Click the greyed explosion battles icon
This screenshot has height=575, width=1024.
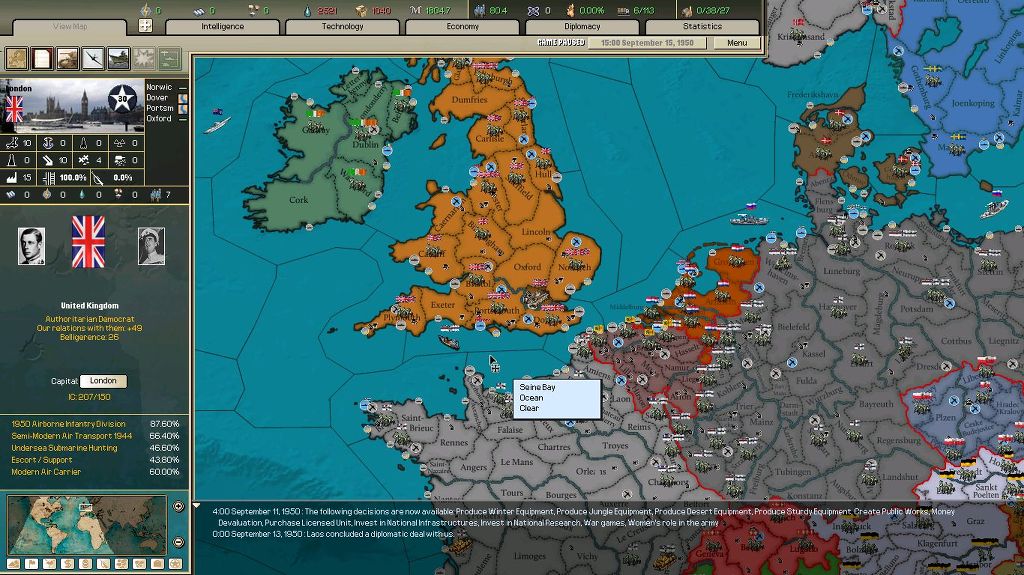point(144,58)
